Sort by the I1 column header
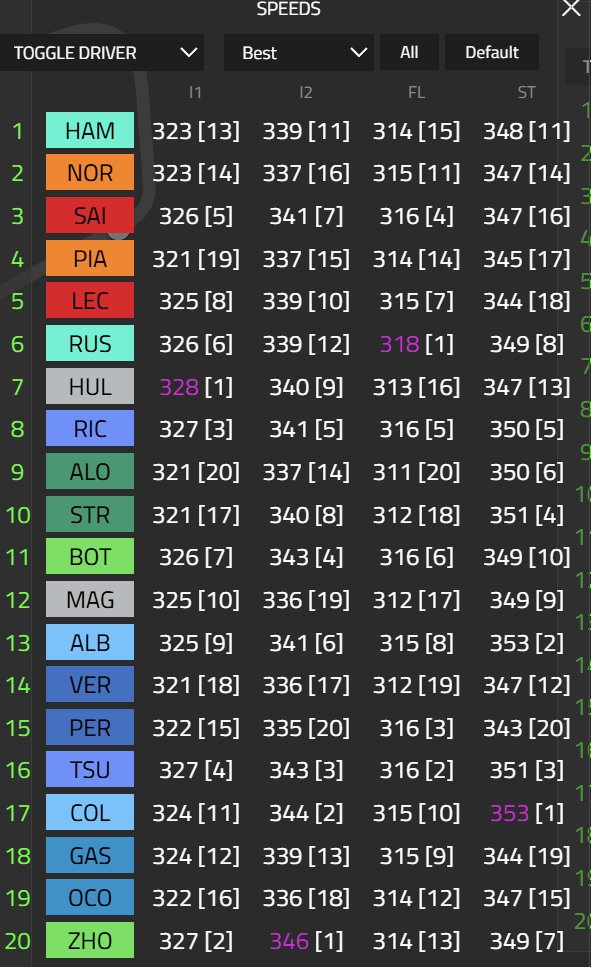 [195, 93]
